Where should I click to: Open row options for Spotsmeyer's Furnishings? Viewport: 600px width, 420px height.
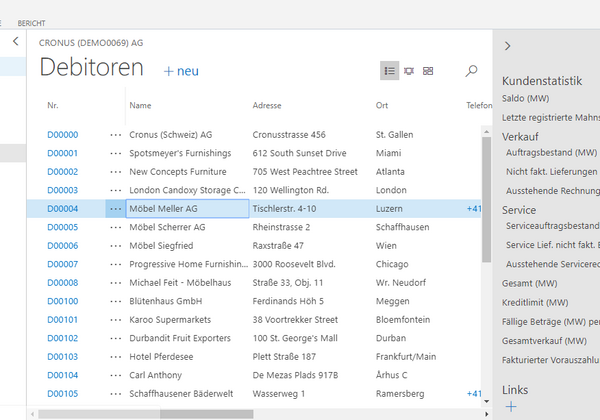coord(115,154)
